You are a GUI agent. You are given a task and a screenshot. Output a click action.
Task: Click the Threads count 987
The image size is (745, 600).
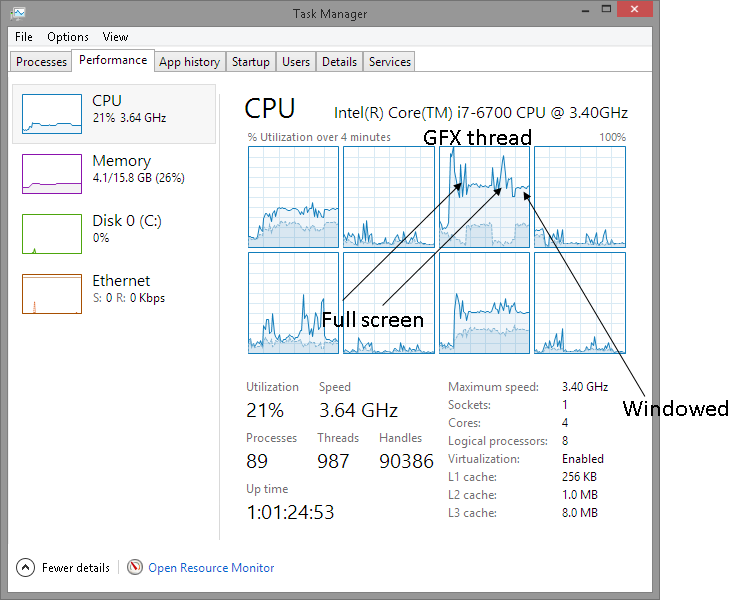click(333, 461)
